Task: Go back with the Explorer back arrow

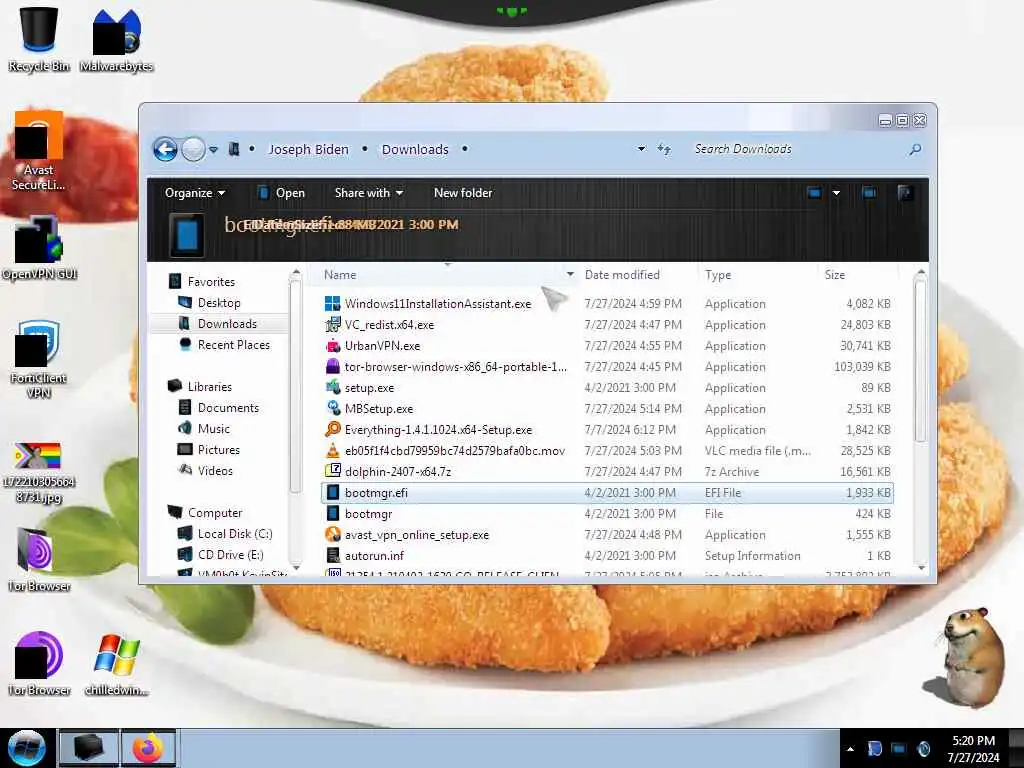Action: pos(165,150)
